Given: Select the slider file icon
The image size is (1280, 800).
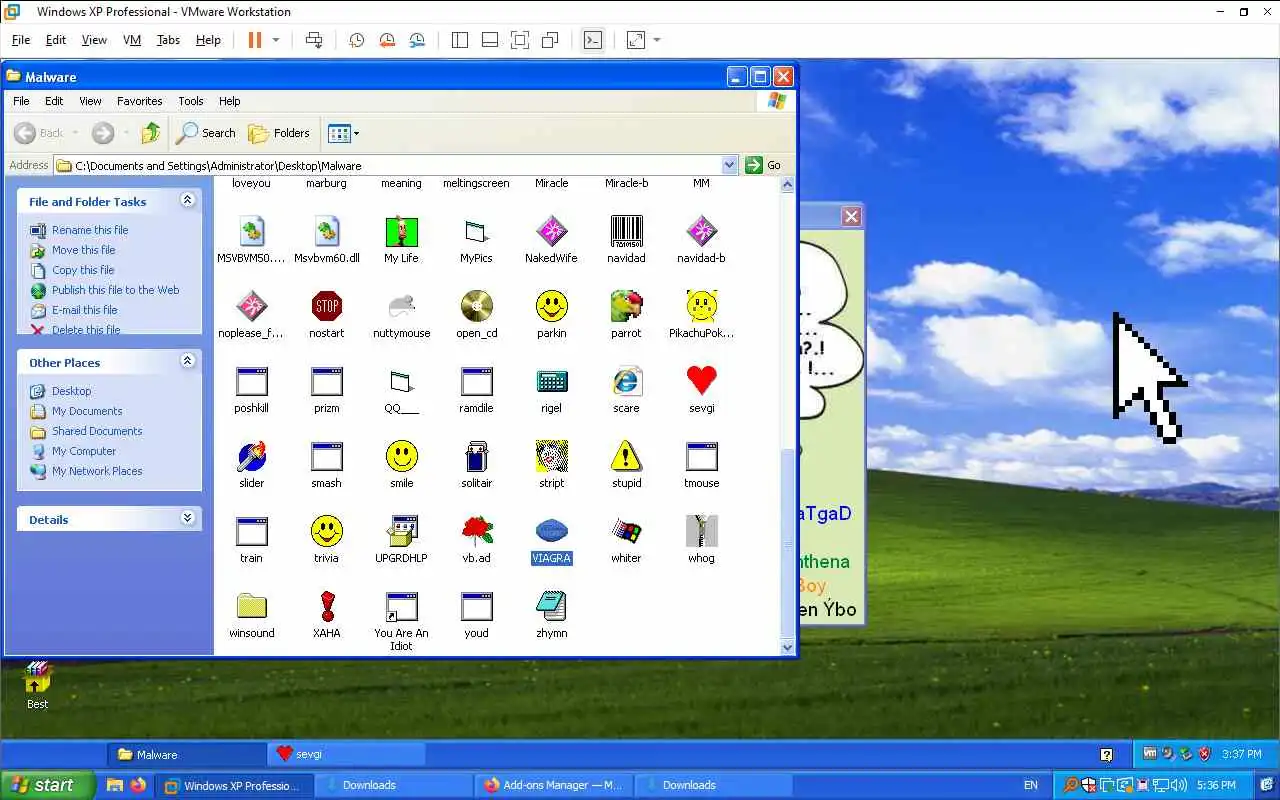Looking at the screenshot, I should pyautogui.click(x=251, y=456).
